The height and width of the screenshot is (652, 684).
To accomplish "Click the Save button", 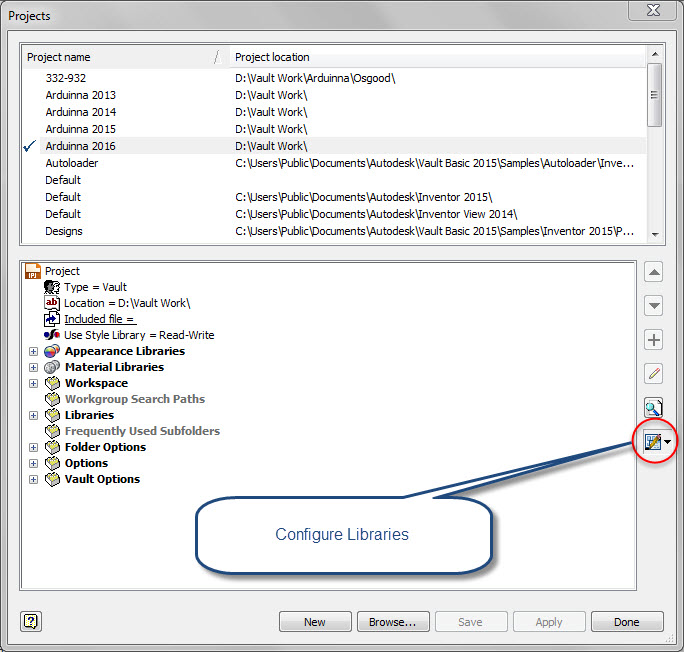I will pos(471,621).
